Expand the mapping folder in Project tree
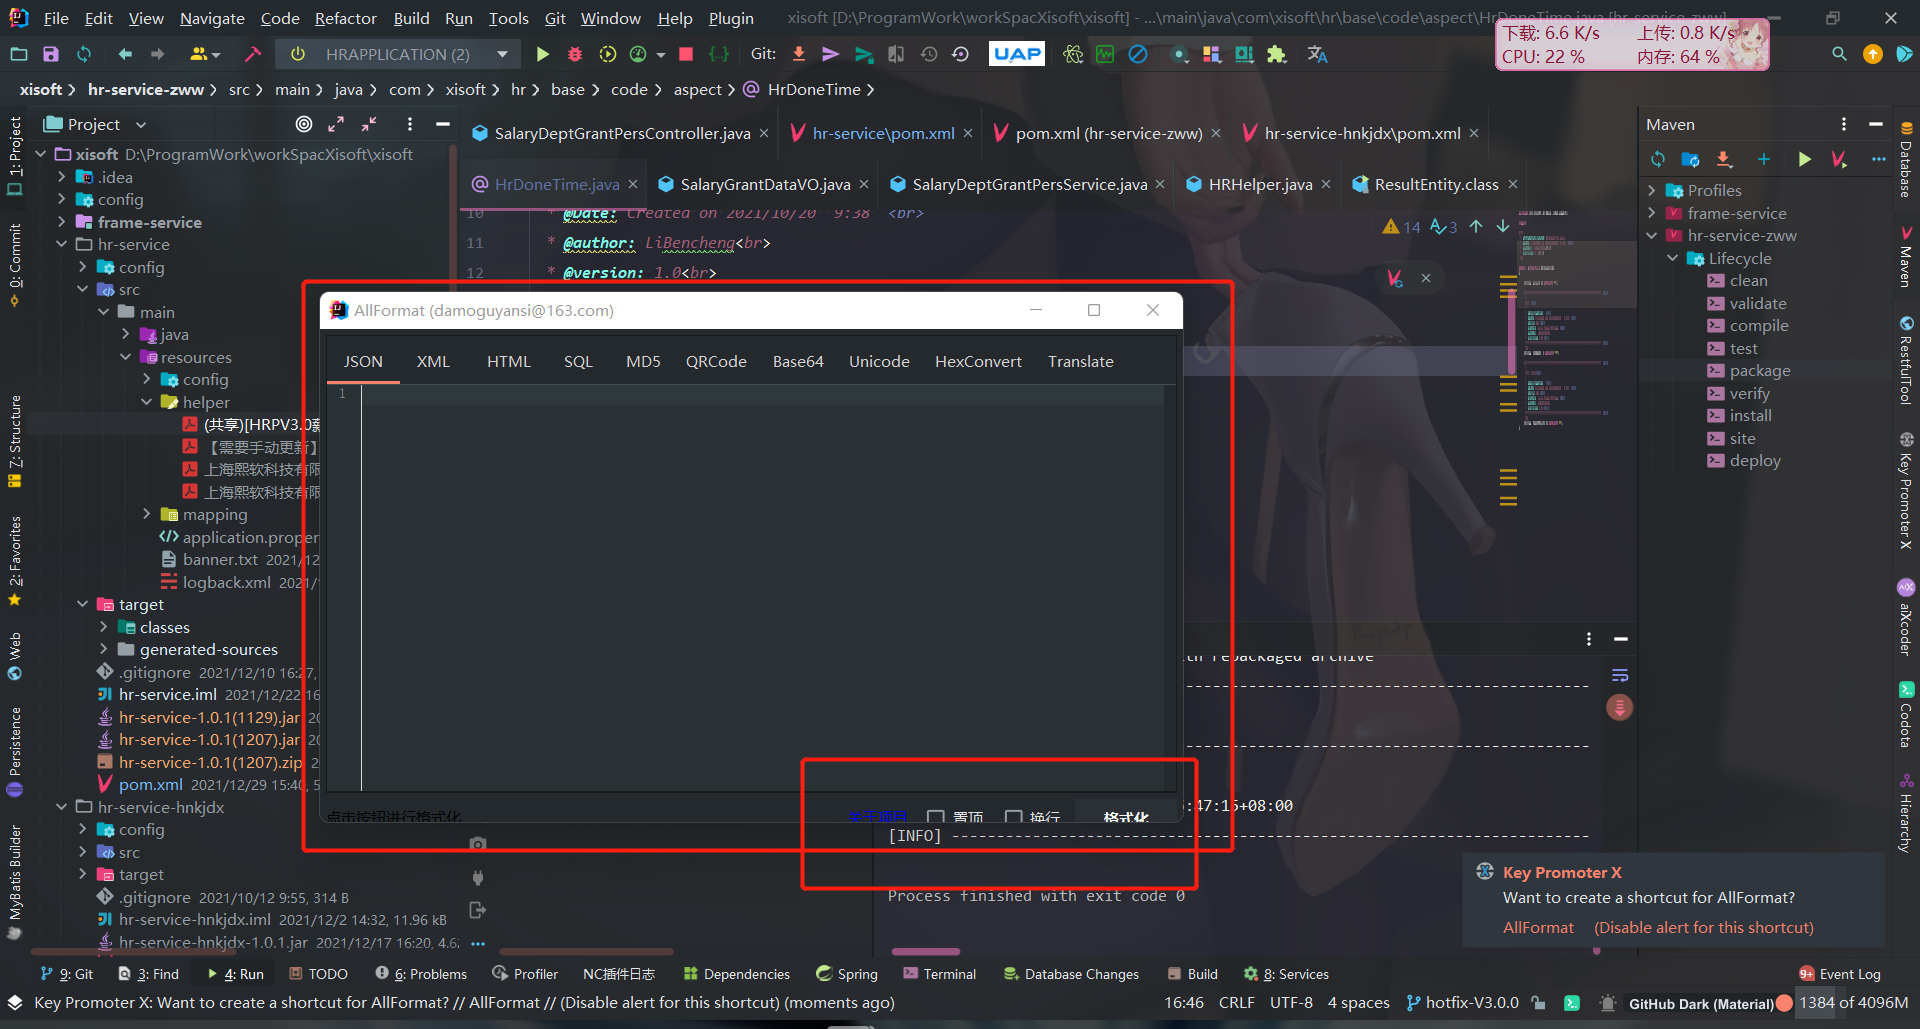The height and width of the screenshot is (1029, 1920). click(x=147, y=514)
